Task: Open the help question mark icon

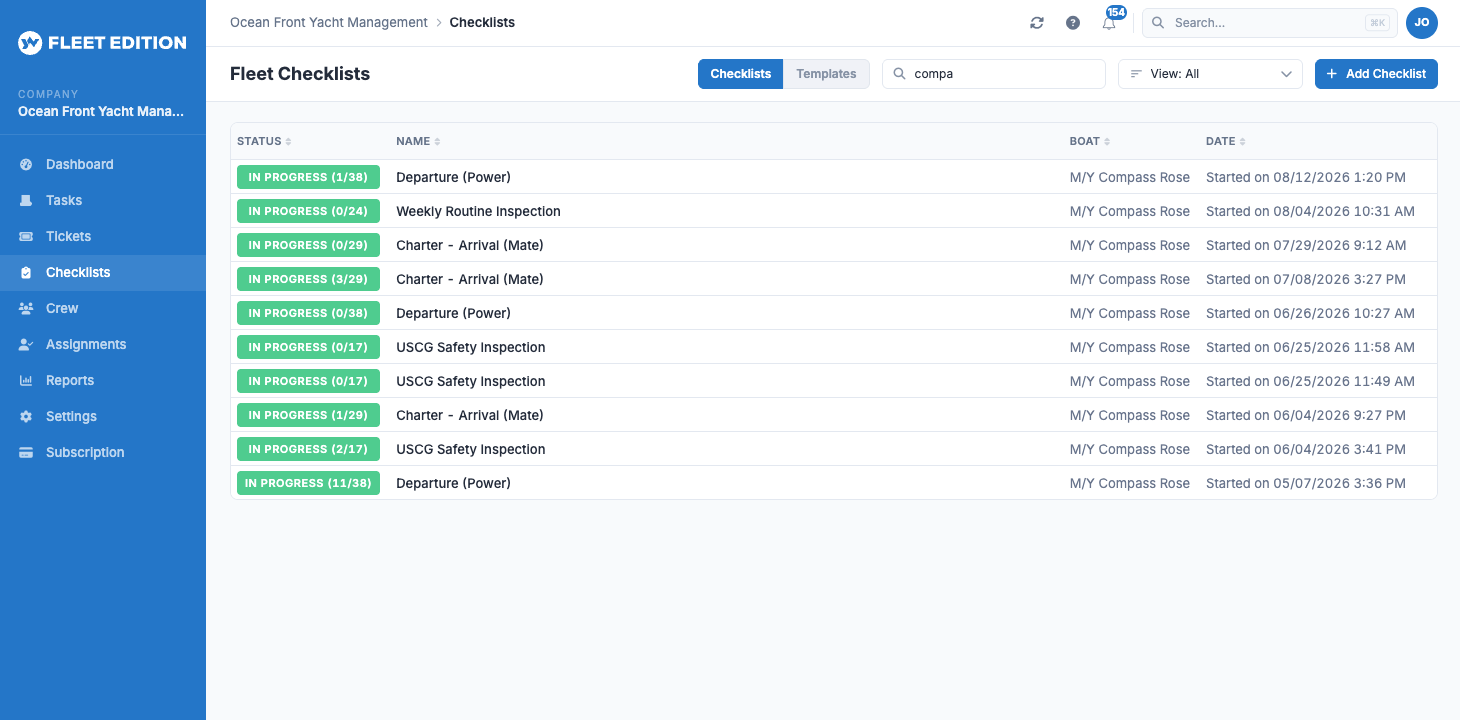Action: coord(1073,23)
